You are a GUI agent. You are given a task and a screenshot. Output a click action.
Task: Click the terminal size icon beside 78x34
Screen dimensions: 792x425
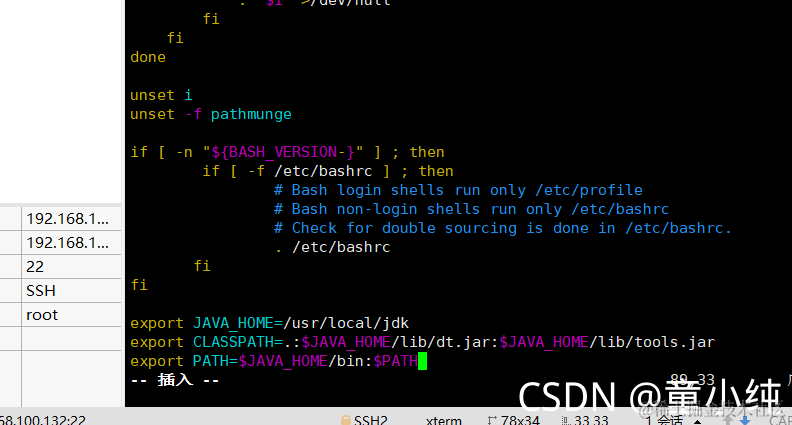point(492,420)
